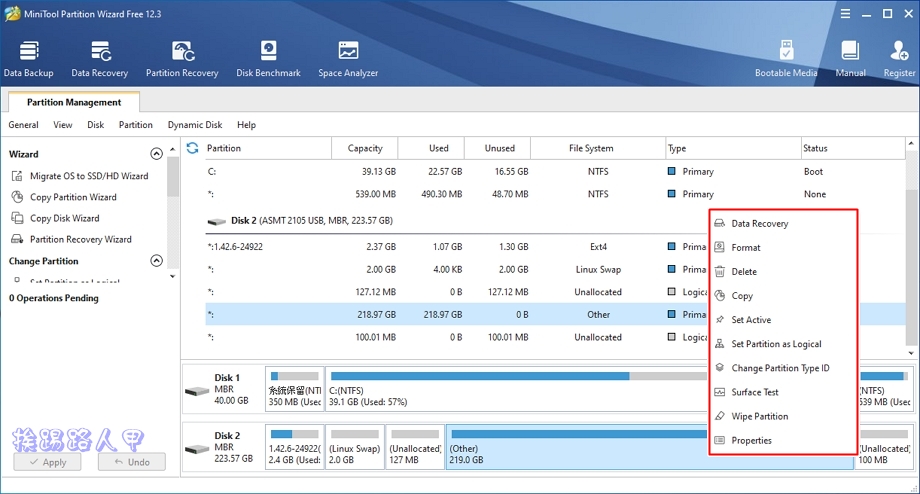Open the Data Backup tool
920x494 pixels.
29,59
